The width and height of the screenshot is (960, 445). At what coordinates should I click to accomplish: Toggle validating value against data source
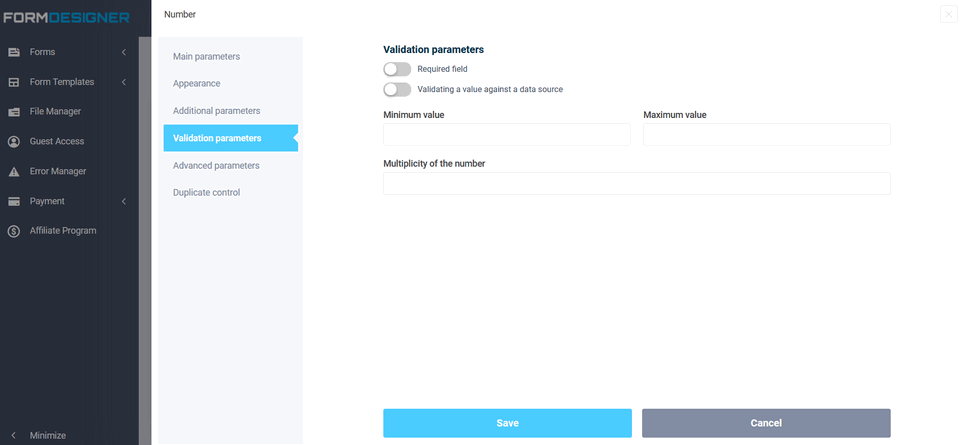pos(397,89)
